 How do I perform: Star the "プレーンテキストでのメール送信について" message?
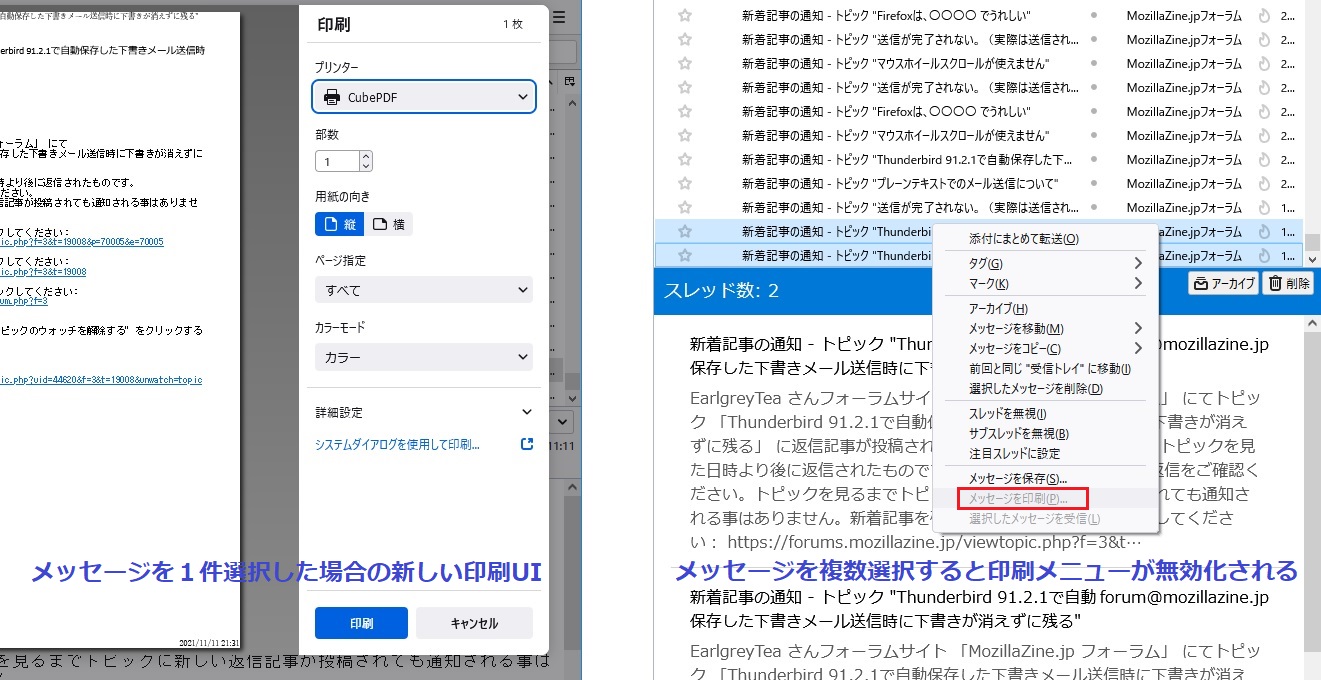click(685, 184)
